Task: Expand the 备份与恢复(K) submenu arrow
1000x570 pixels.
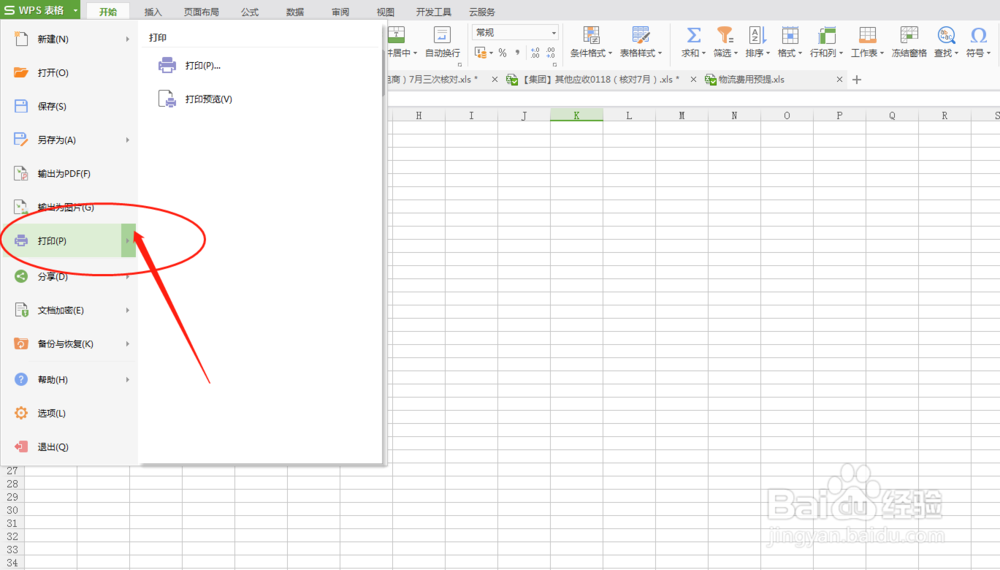Action: (x=128, y=344)
